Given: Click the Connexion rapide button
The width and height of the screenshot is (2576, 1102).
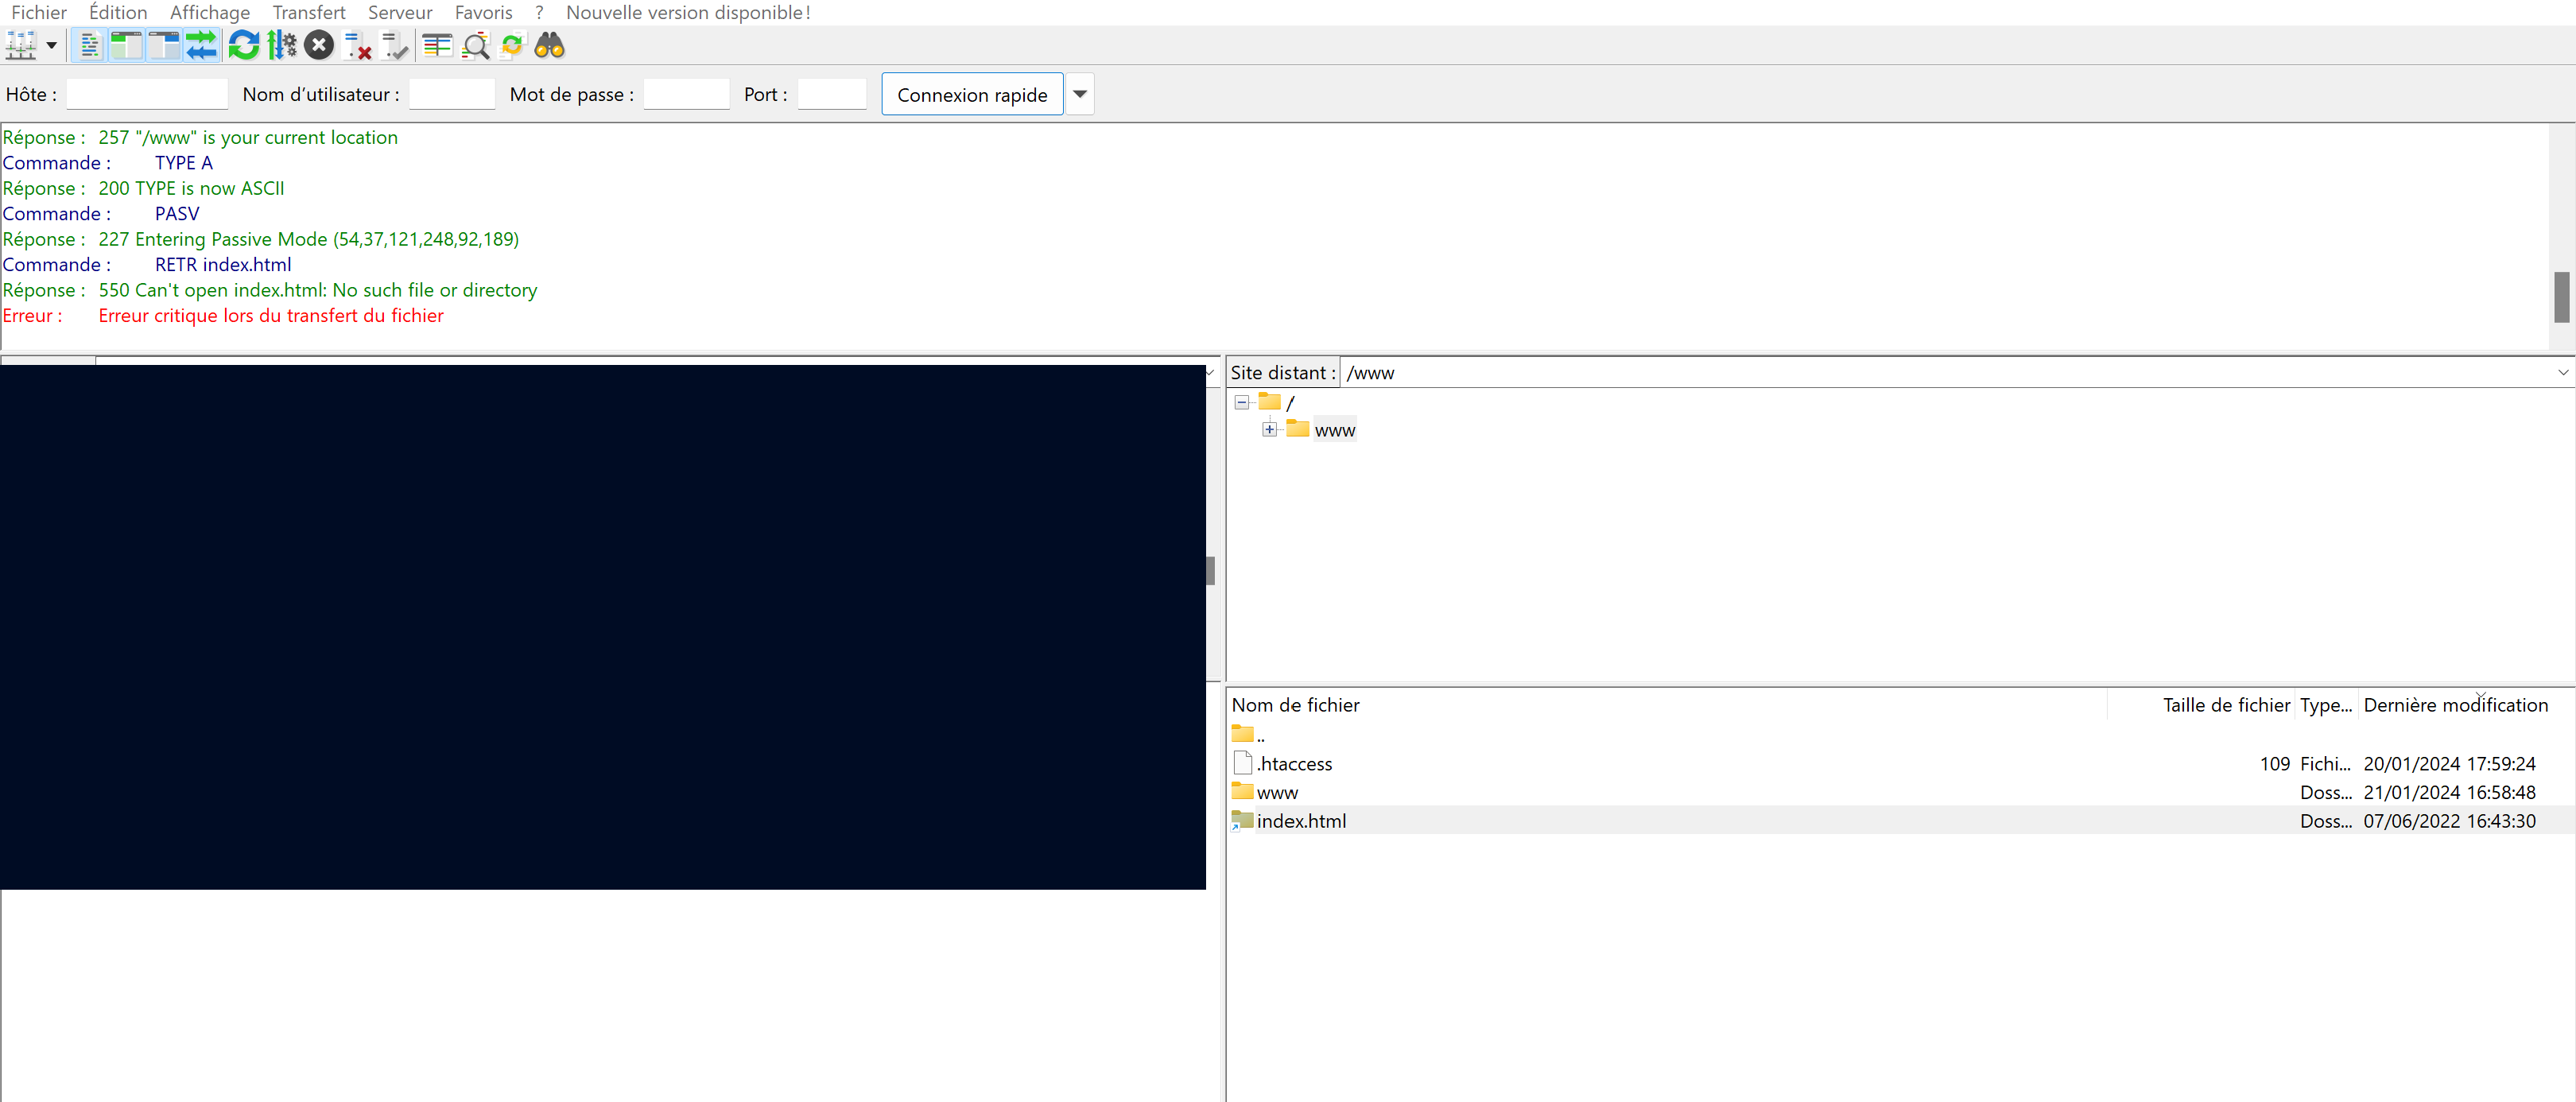Looking at the screenshot, I should [x=971, y=94].
